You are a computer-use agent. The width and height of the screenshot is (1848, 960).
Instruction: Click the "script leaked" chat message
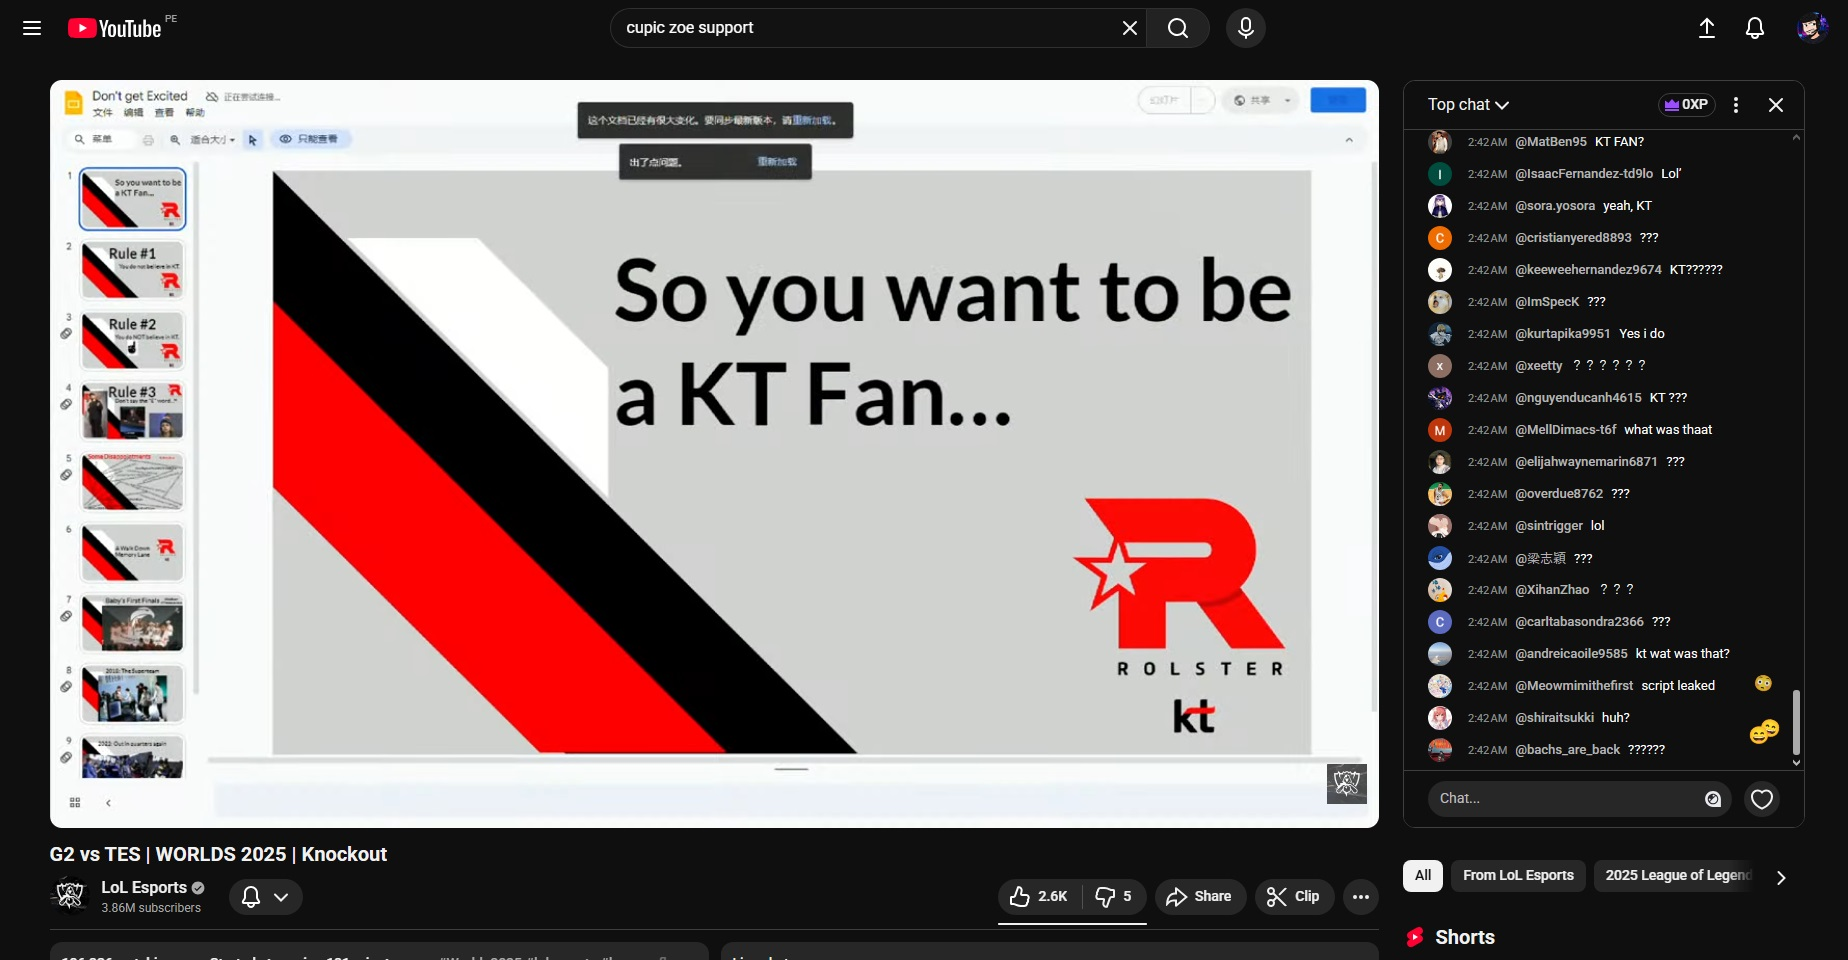pyautogui.click(x=1678, y=686)
